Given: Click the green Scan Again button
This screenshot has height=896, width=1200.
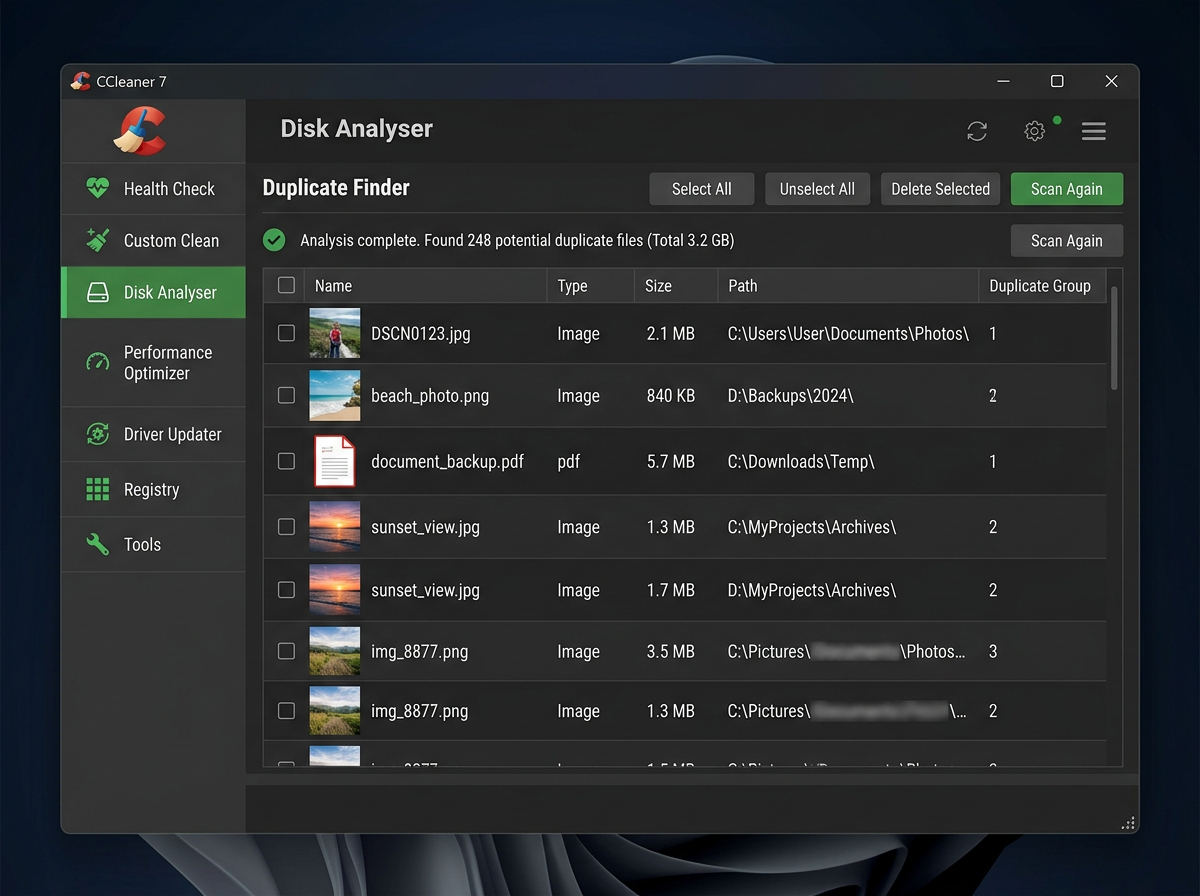Looking at the screenshot, I should coord(1066,189).
